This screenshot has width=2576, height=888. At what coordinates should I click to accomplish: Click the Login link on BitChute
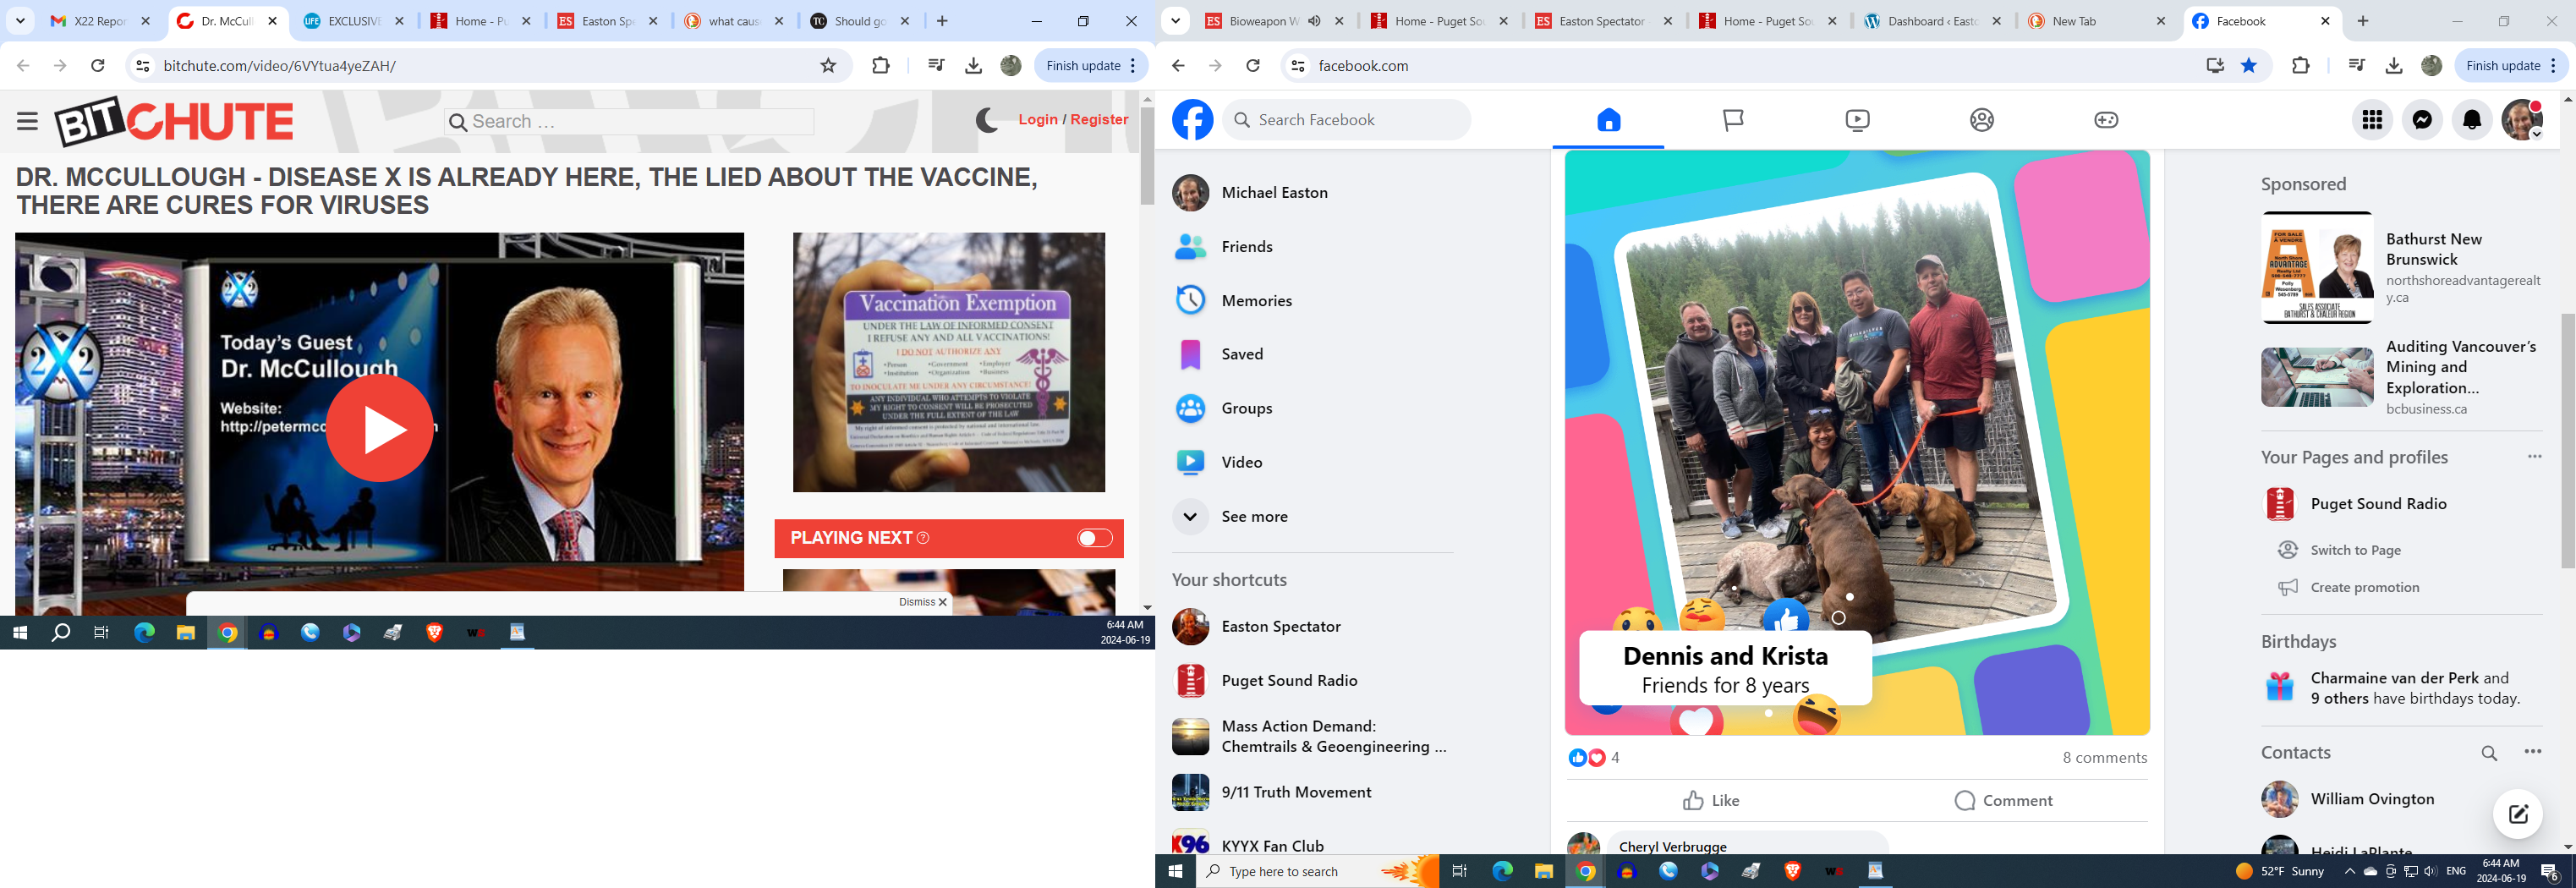1037,119
